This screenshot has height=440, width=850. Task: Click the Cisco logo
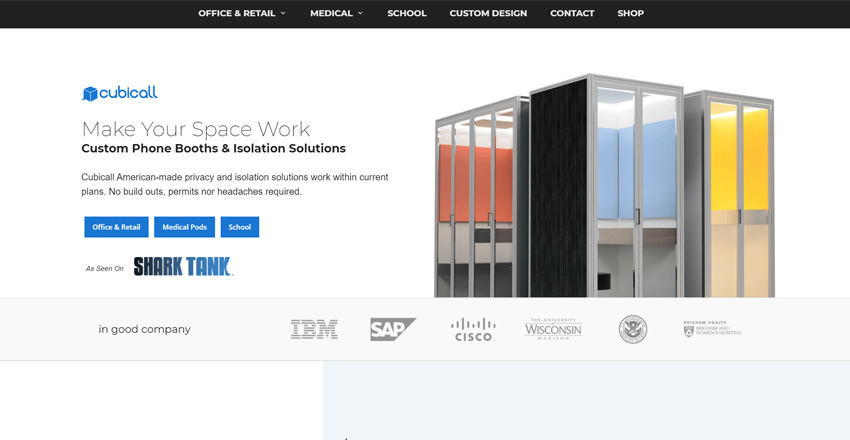tap(473, 329)
